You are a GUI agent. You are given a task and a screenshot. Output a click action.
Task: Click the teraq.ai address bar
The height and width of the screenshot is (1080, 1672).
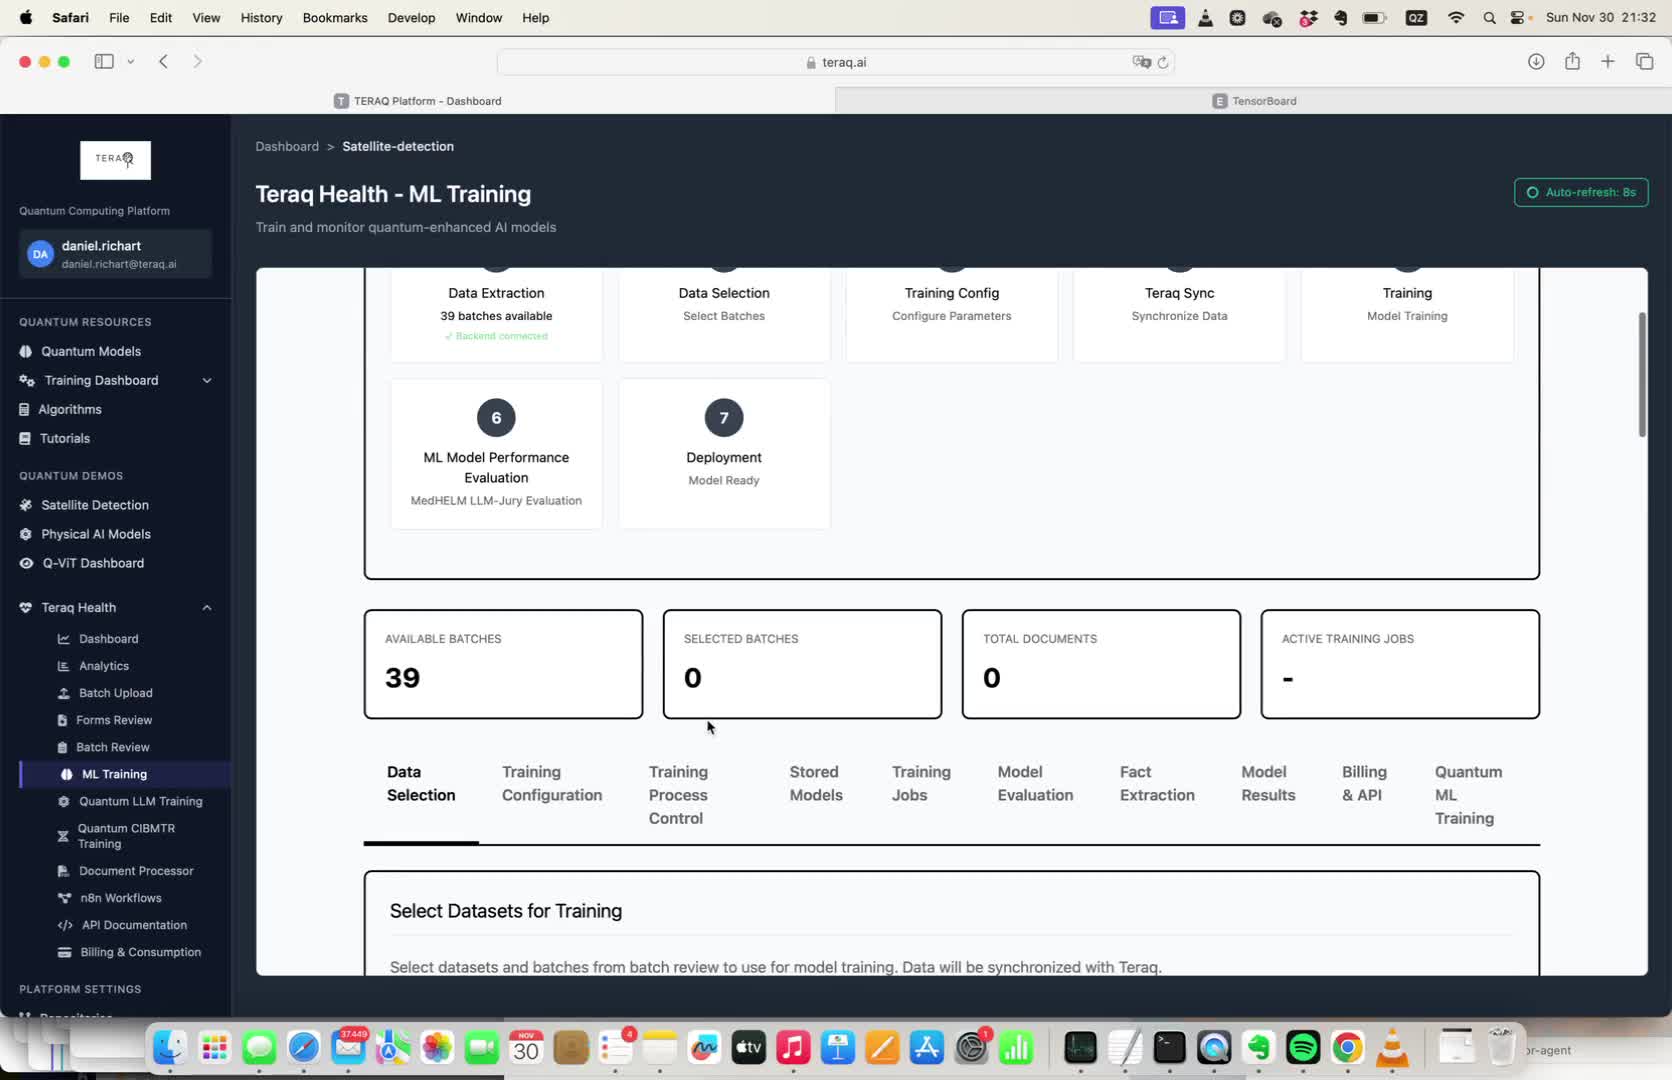click(835, 62)
